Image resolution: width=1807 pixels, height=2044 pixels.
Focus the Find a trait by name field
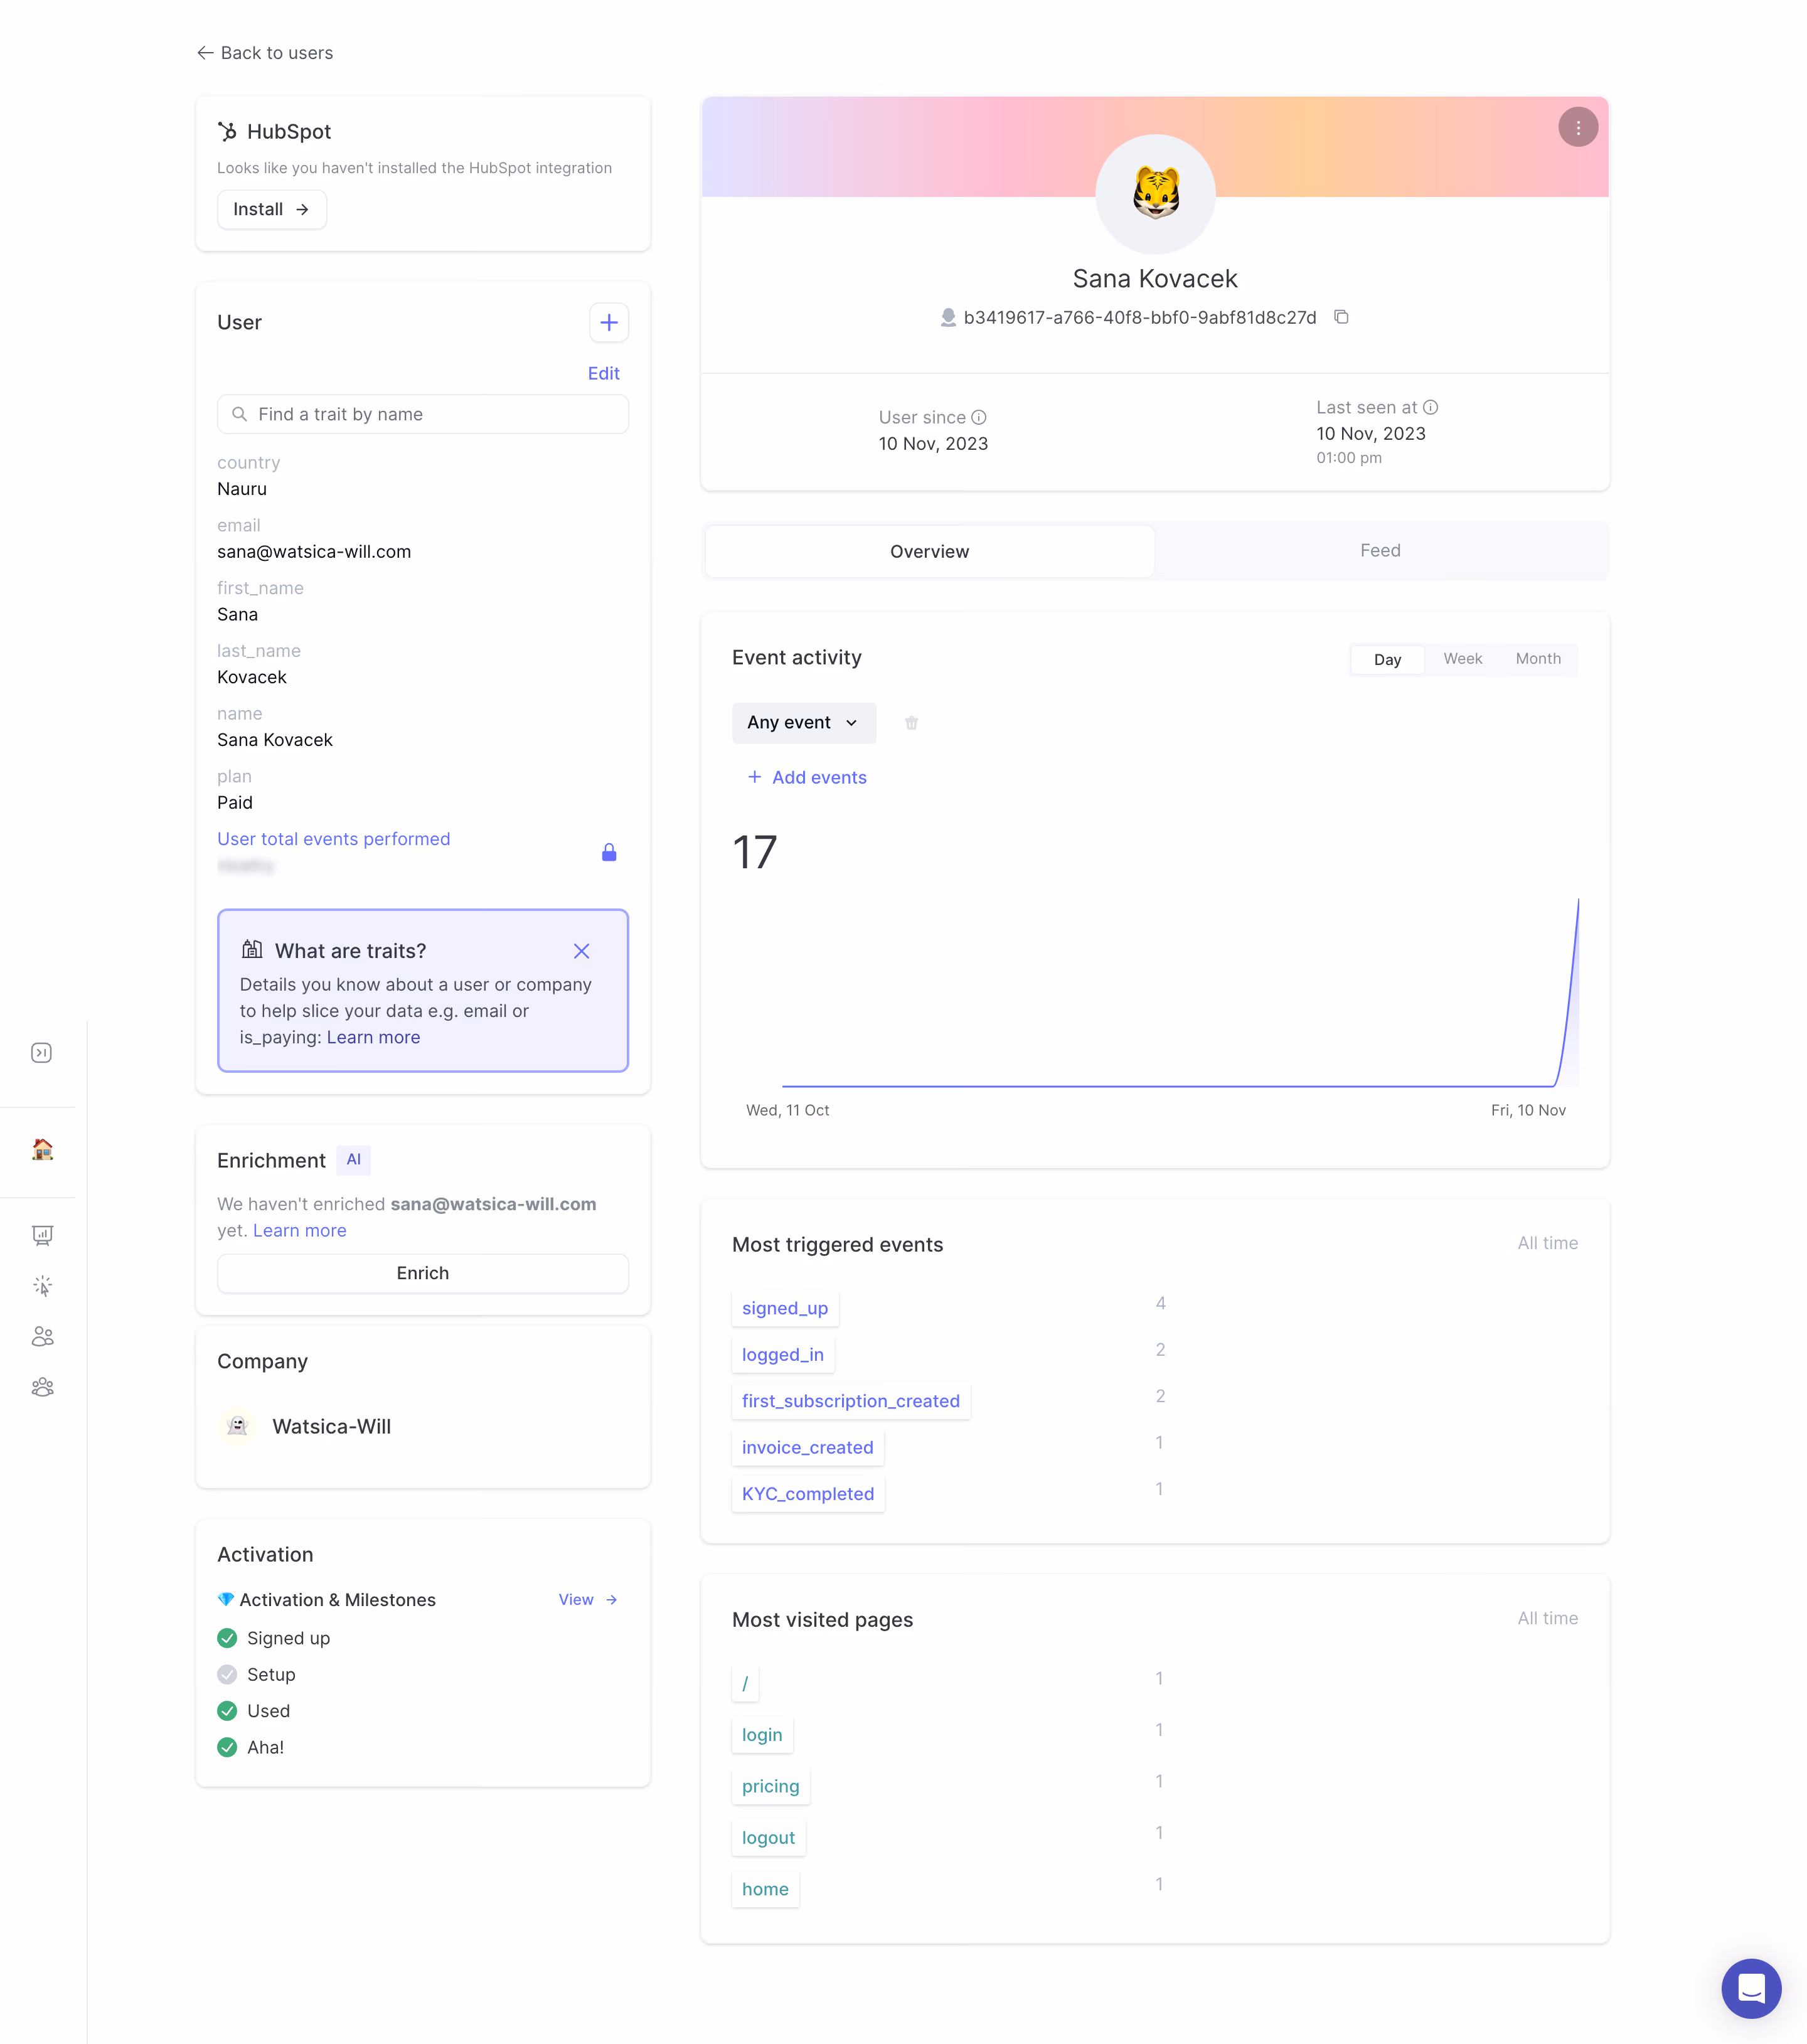pos(423,414)
